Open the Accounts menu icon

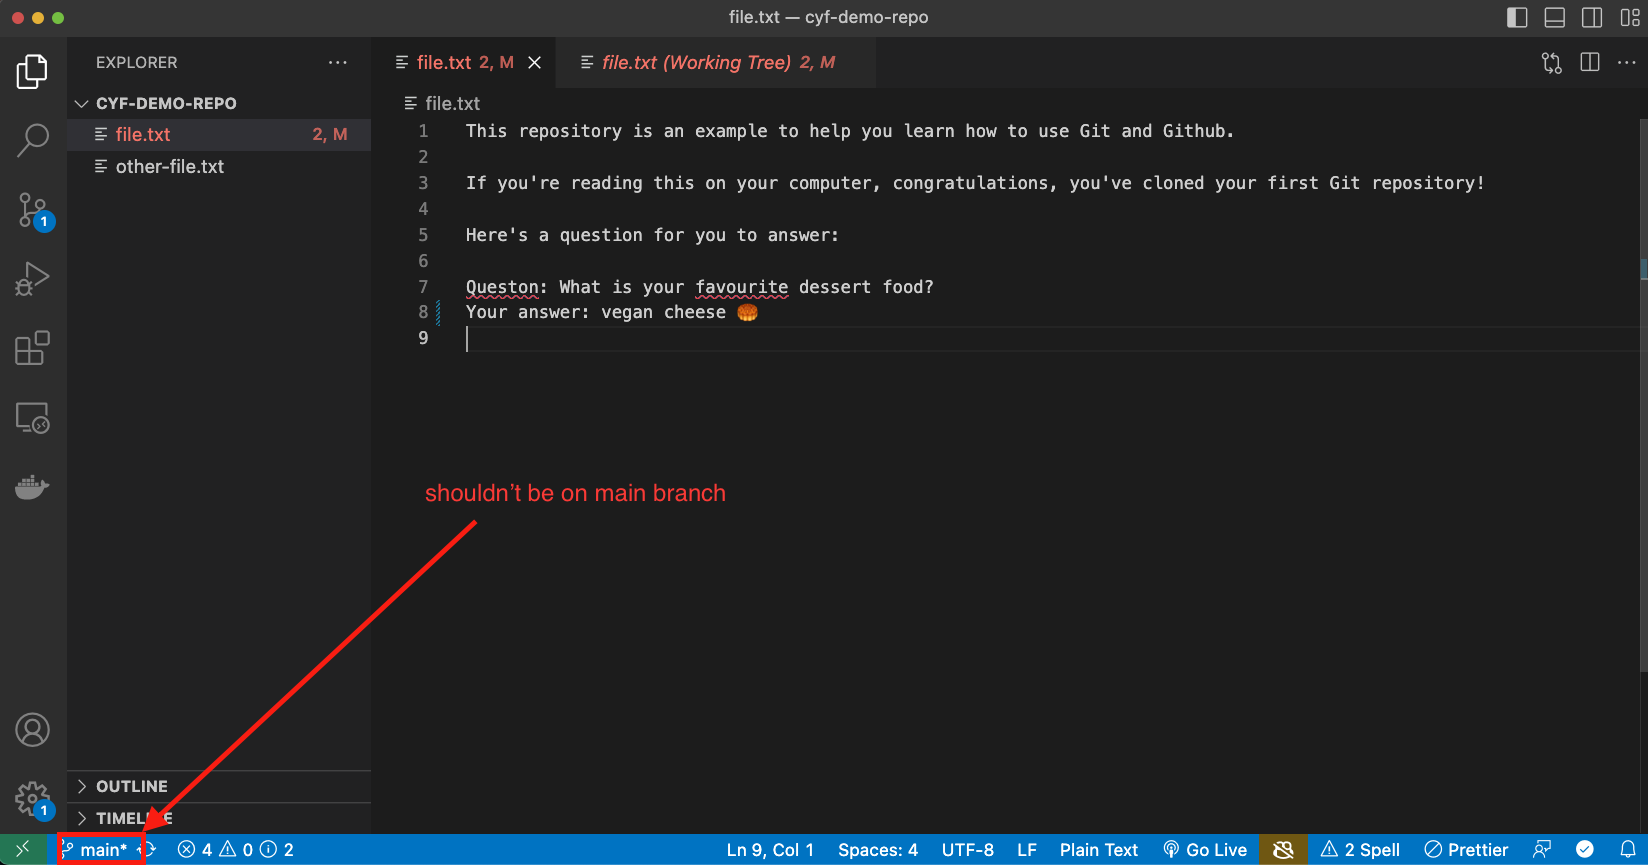[33, 730]
